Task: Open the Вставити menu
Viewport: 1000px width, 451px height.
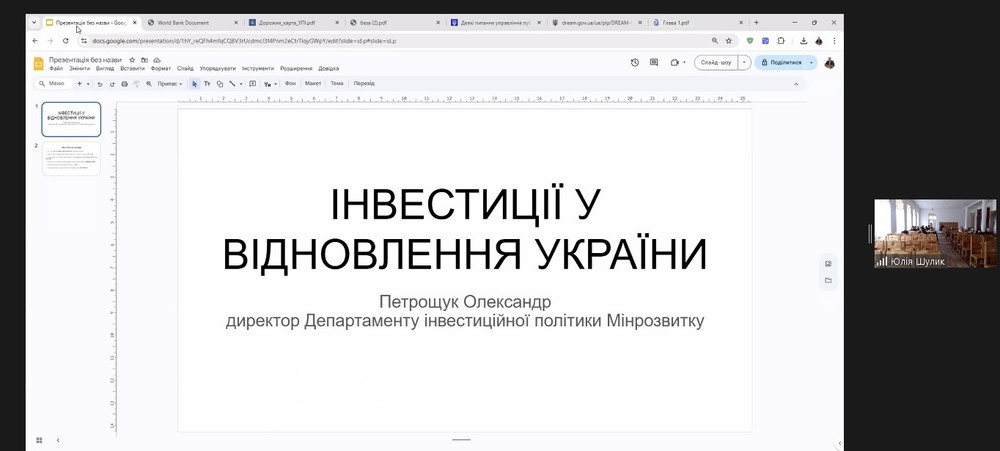Action: click(132, 68)
